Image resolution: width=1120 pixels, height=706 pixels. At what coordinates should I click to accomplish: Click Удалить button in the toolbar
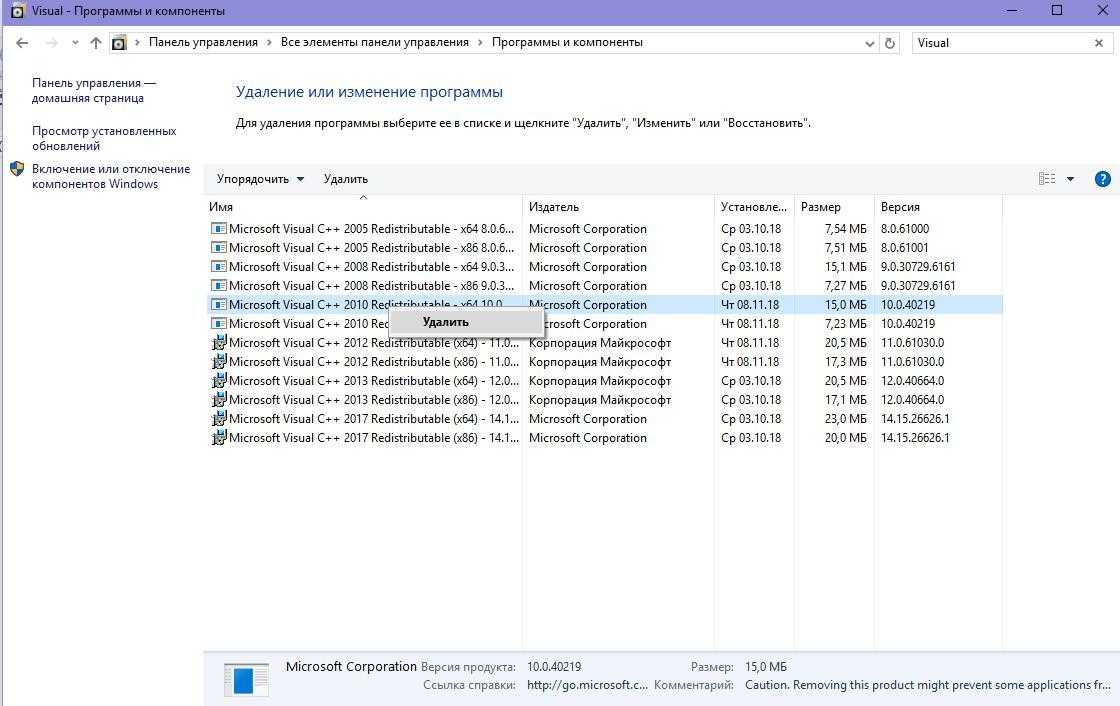point(345,179)
